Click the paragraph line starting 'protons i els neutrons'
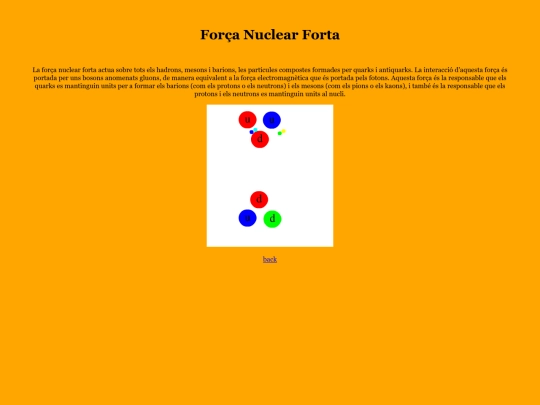Viewport: 540px width, 405px height. point(270,94)
